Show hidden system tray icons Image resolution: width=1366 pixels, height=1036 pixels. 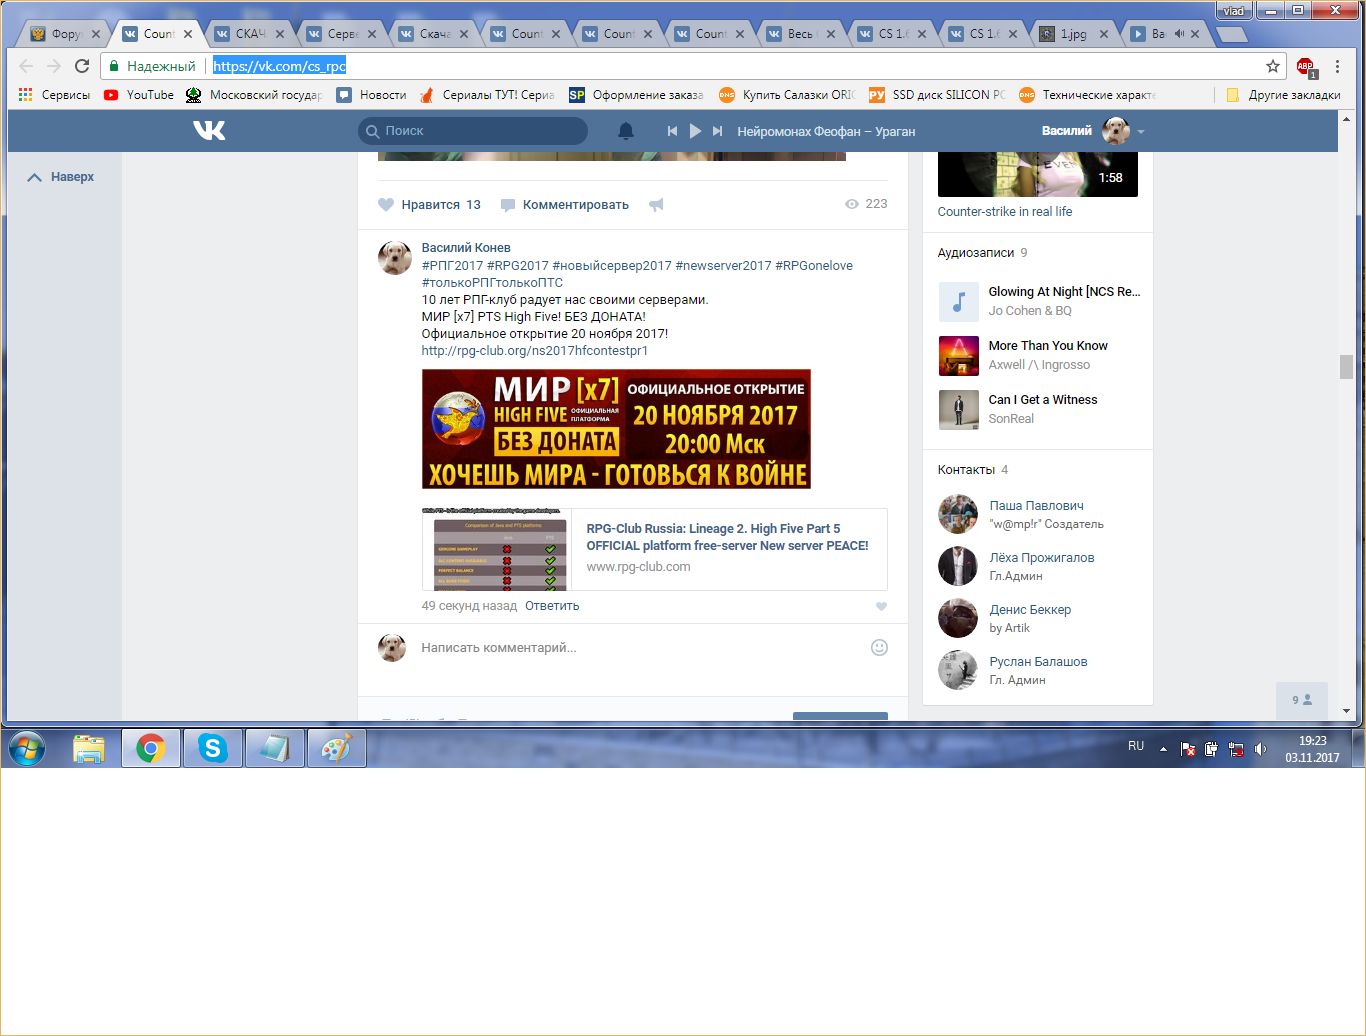[x=1163, y=748]
